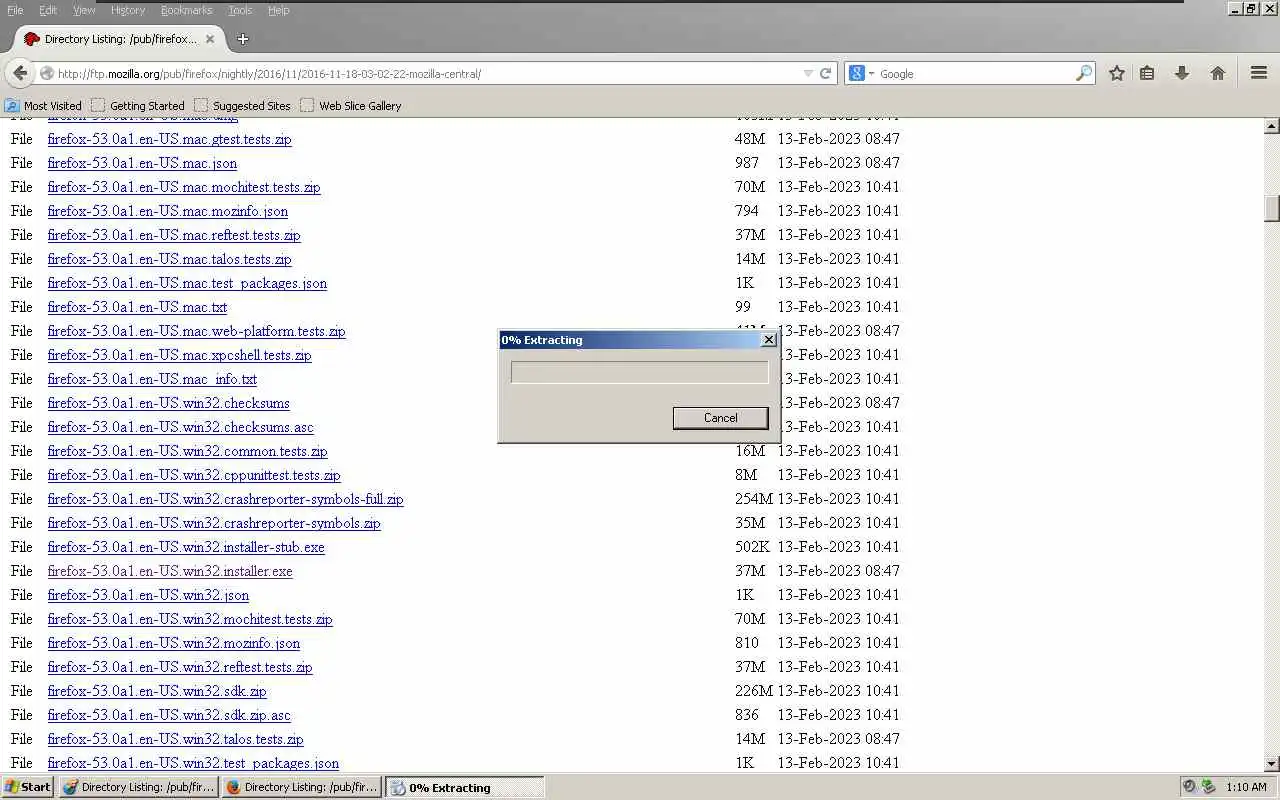Close the 0% Extracting dialog
This screenshot has height=800, width=1280.
click(768, 340)
